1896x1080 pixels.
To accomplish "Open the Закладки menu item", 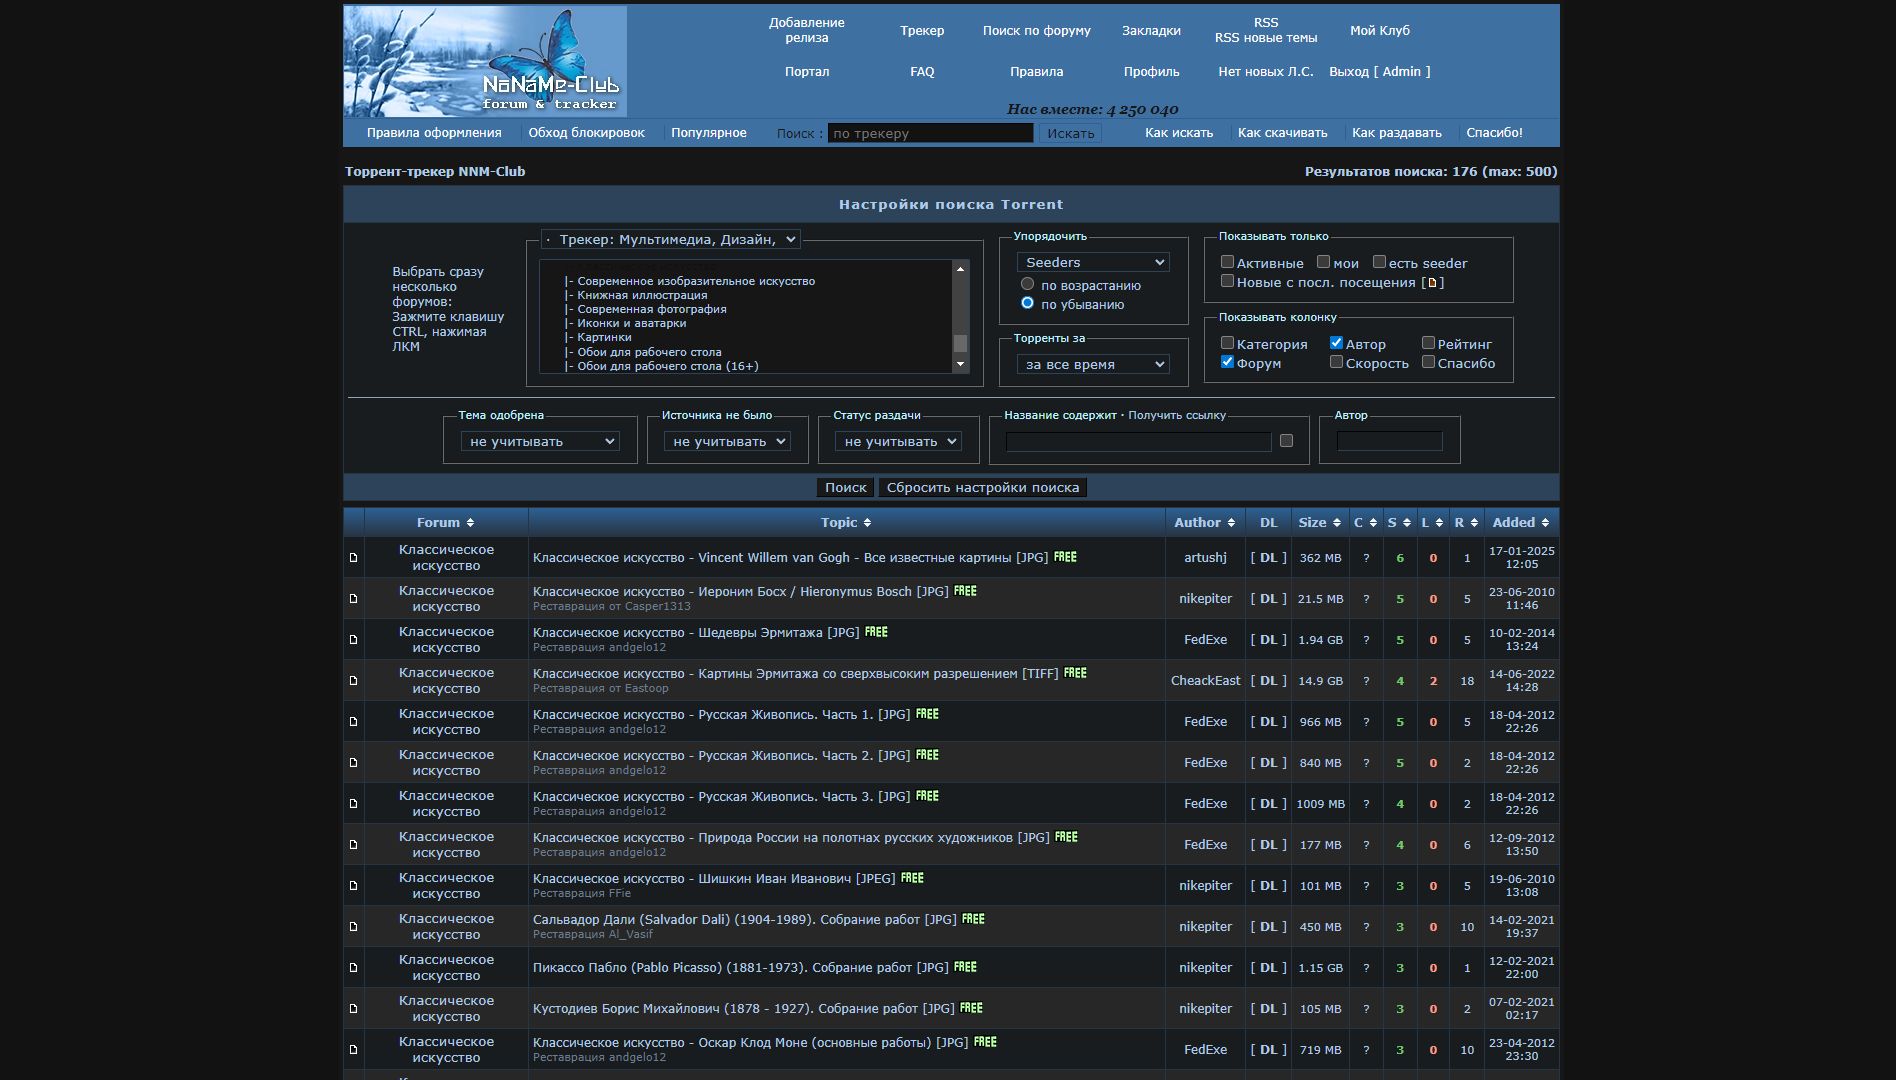I will (1151, 31).
